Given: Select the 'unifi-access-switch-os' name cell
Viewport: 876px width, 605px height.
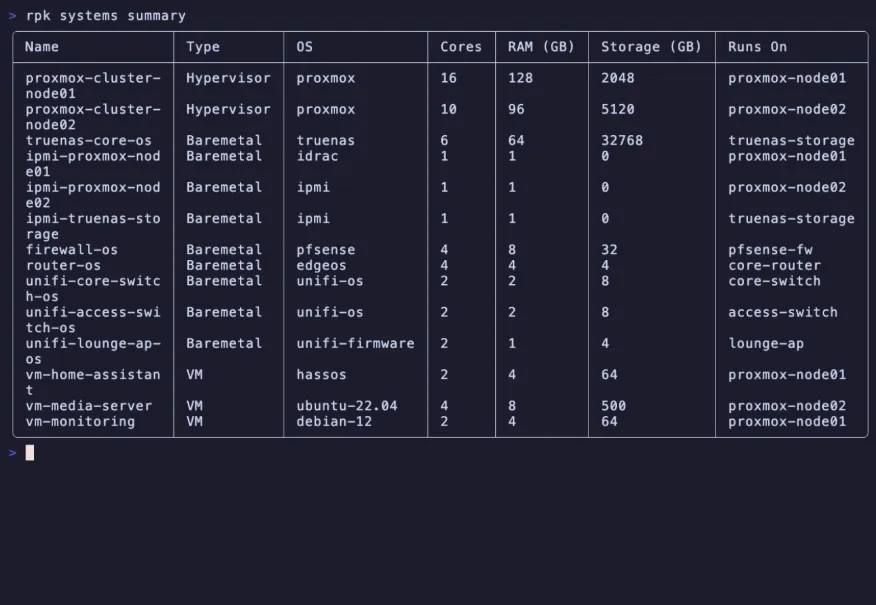Looking at the screenshot, I should 93,320.
